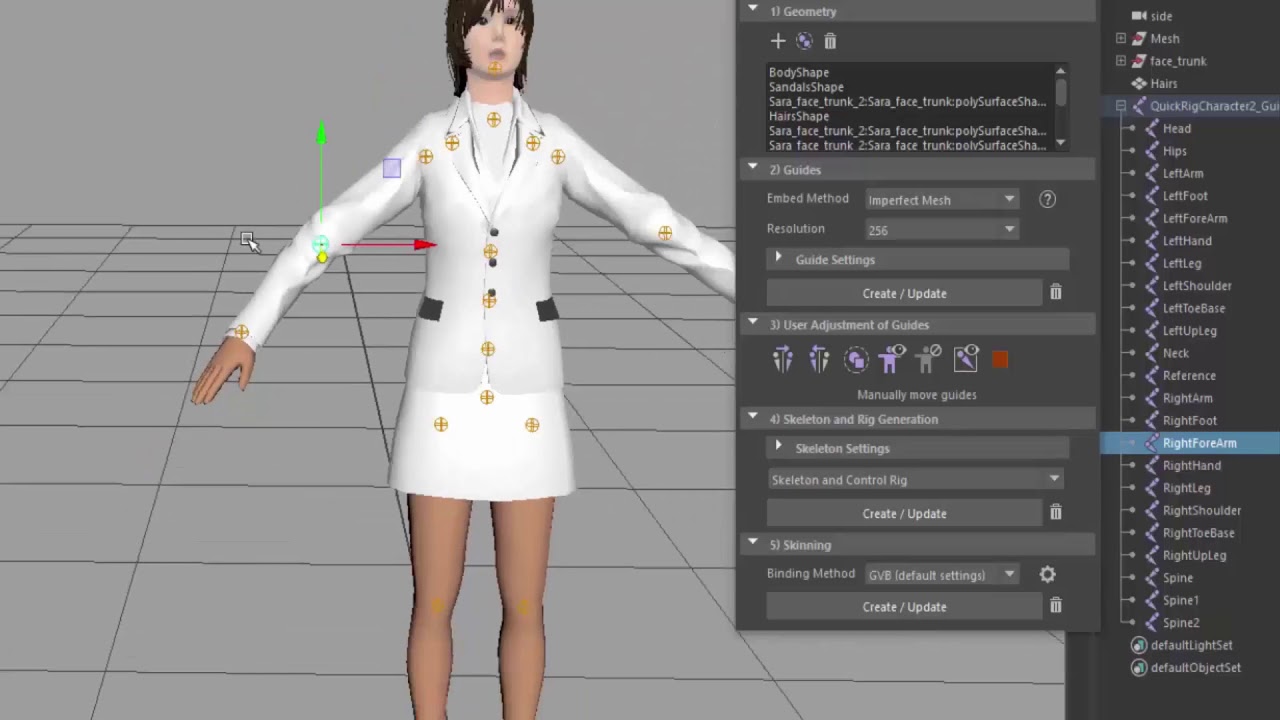Select Reference node in outliner
Screen dimensions: 1280x720
tap(1189, 376)
